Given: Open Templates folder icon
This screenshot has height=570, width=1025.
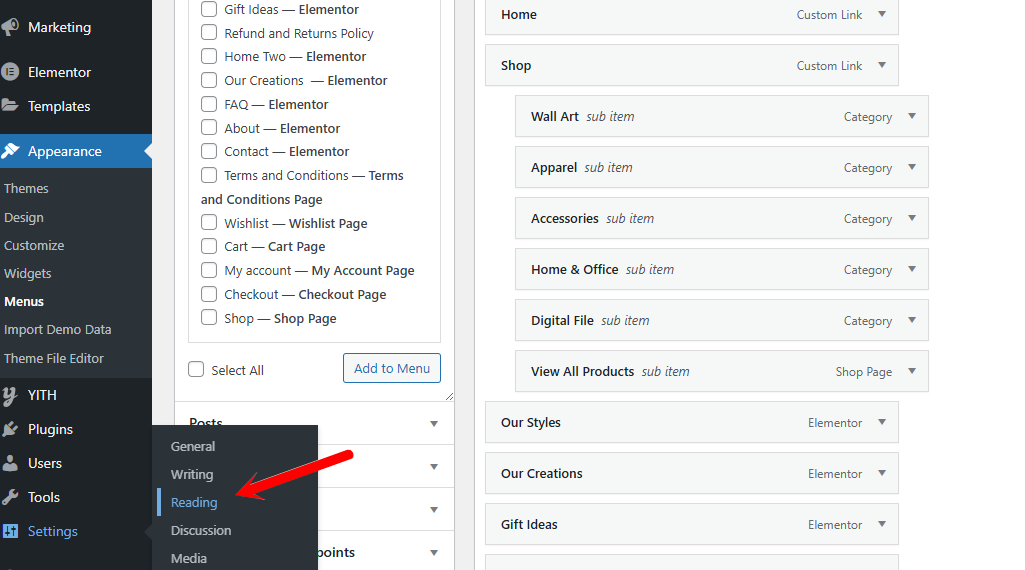Looking at the screenshot, I should (11, 106).
